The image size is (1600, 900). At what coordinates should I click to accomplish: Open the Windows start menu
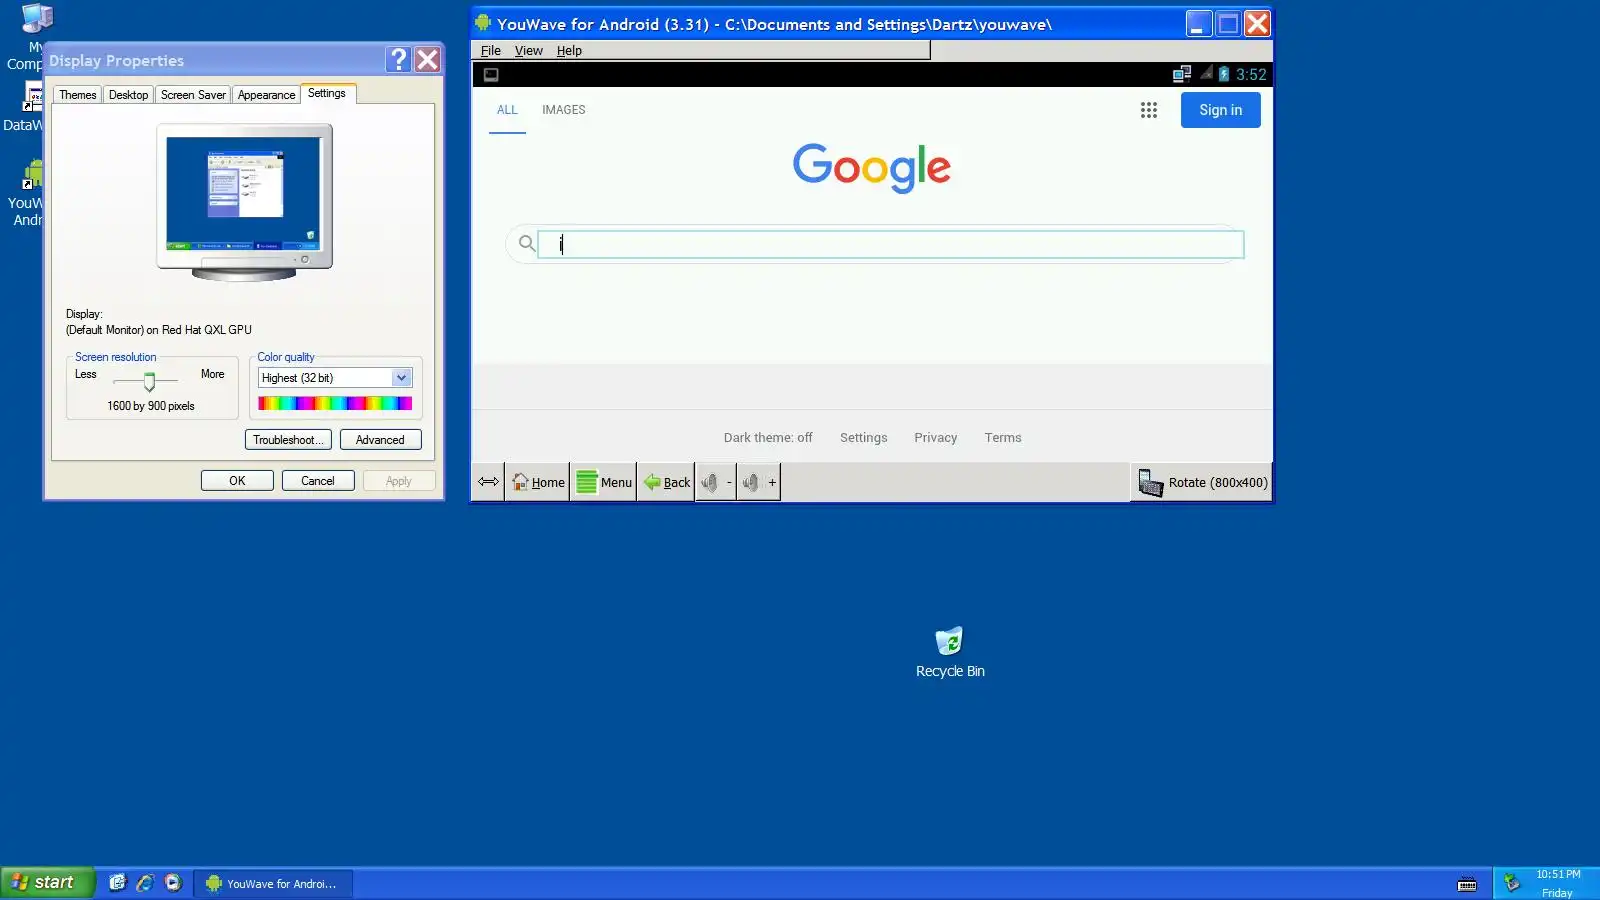tap(47, 882)
